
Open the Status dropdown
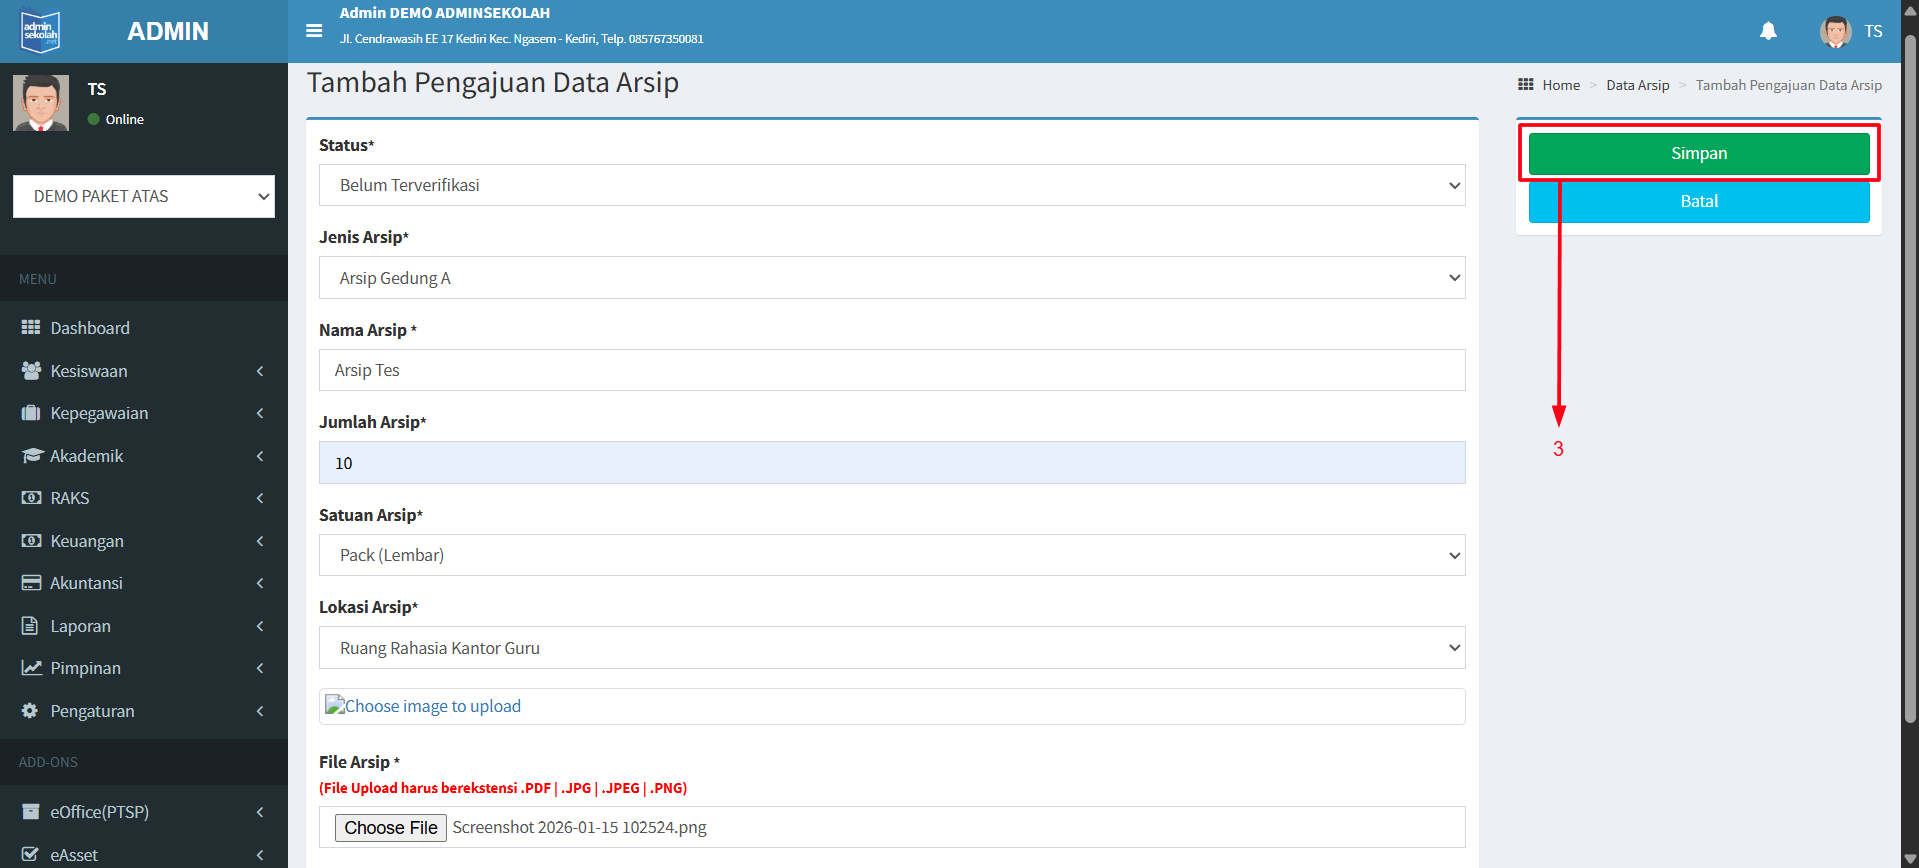[891, 185]
